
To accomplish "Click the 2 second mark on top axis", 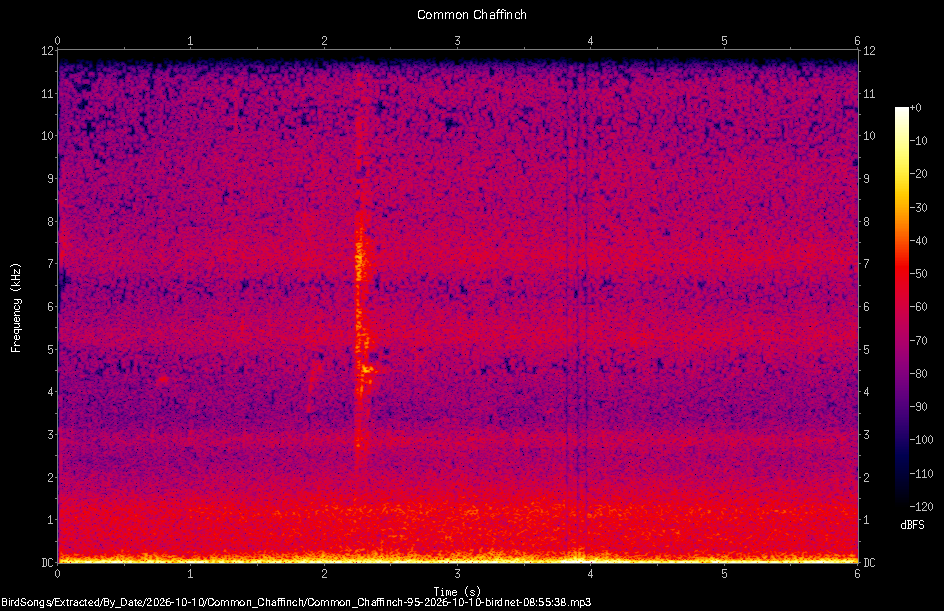I will (324, 41).
